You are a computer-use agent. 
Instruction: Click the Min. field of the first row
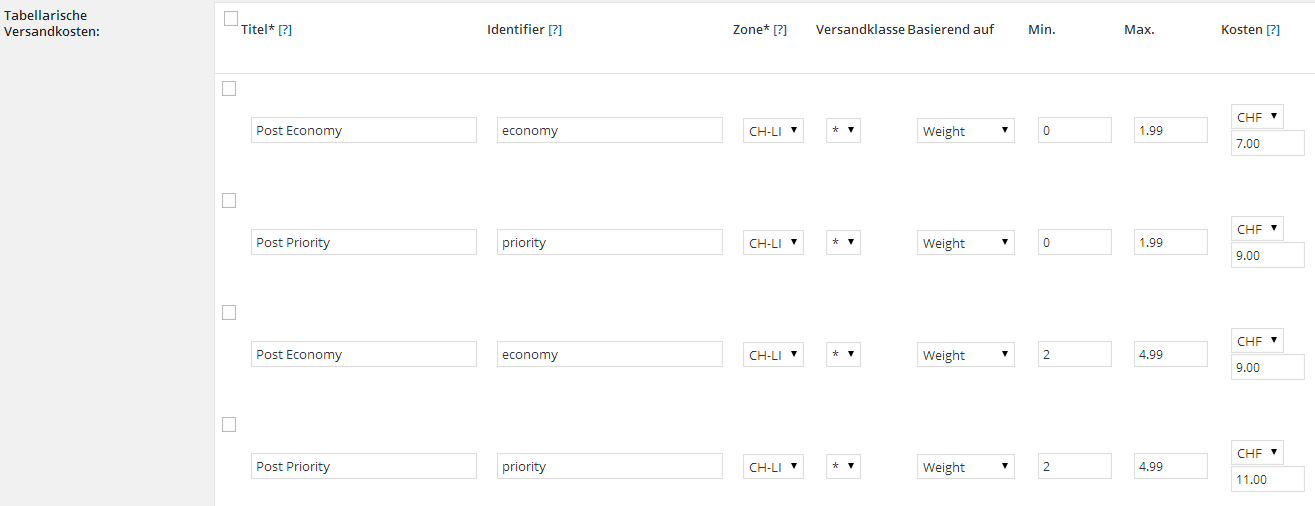1074,131
